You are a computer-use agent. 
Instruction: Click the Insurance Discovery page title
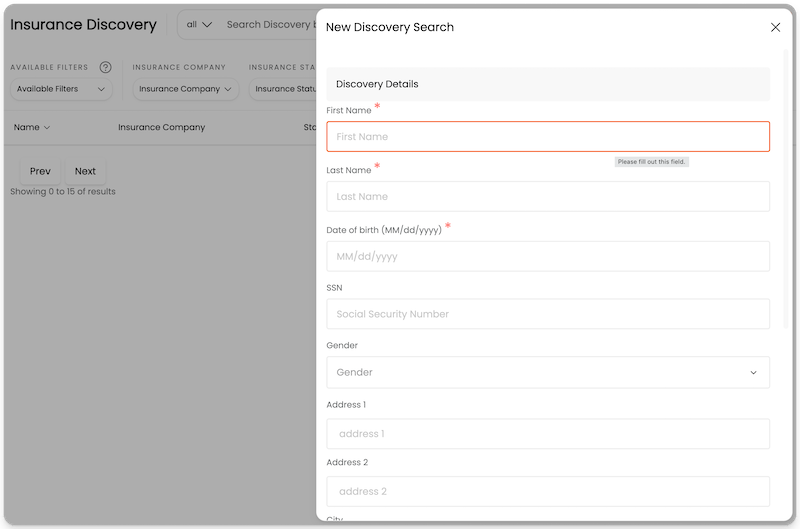click(x=84, y=25)
